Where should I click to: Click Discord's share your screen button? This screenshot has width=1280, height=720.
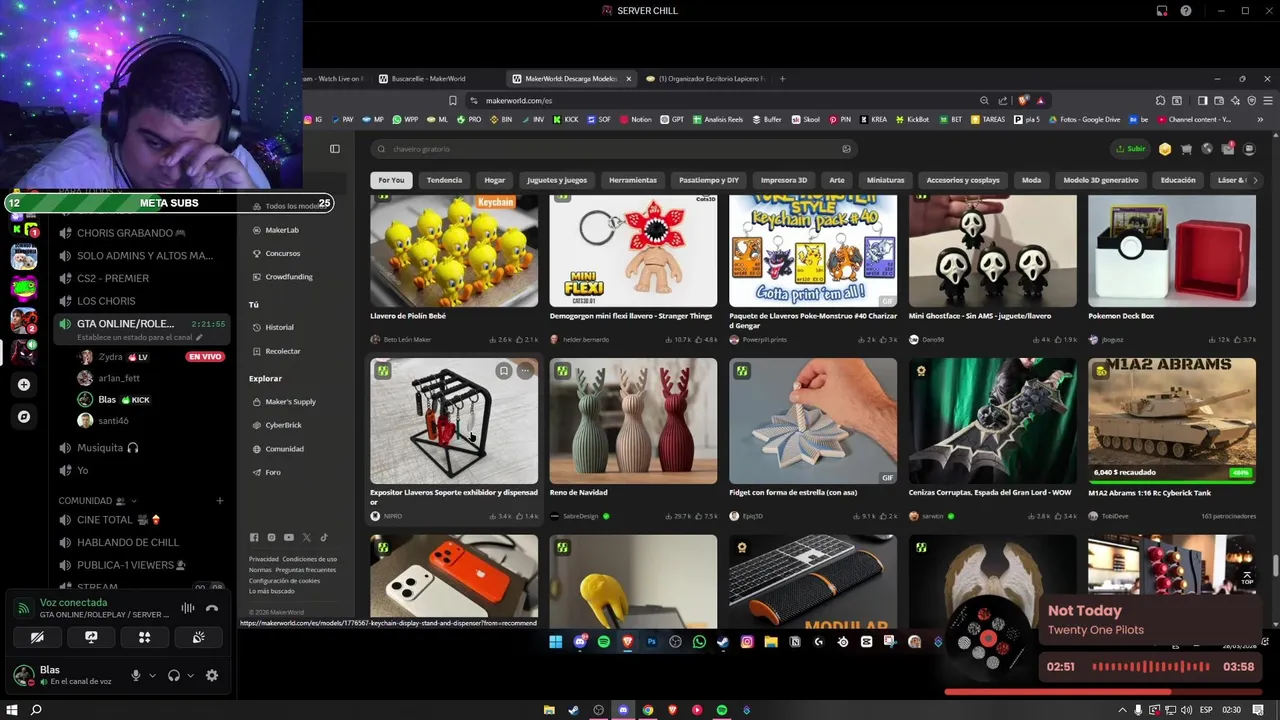click(x=91, y=637)
